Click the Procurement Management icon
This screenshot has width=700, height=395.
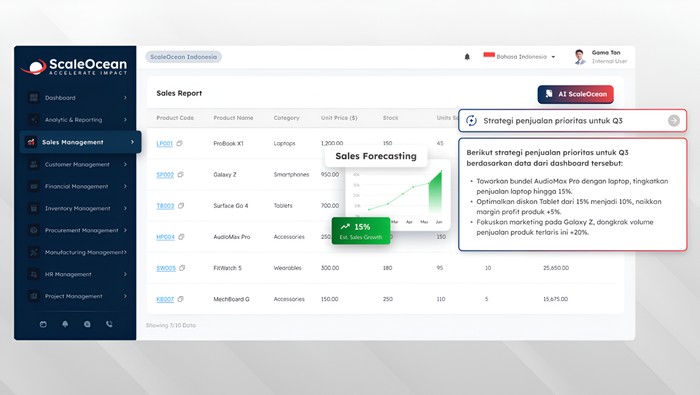tap(33, 230)
